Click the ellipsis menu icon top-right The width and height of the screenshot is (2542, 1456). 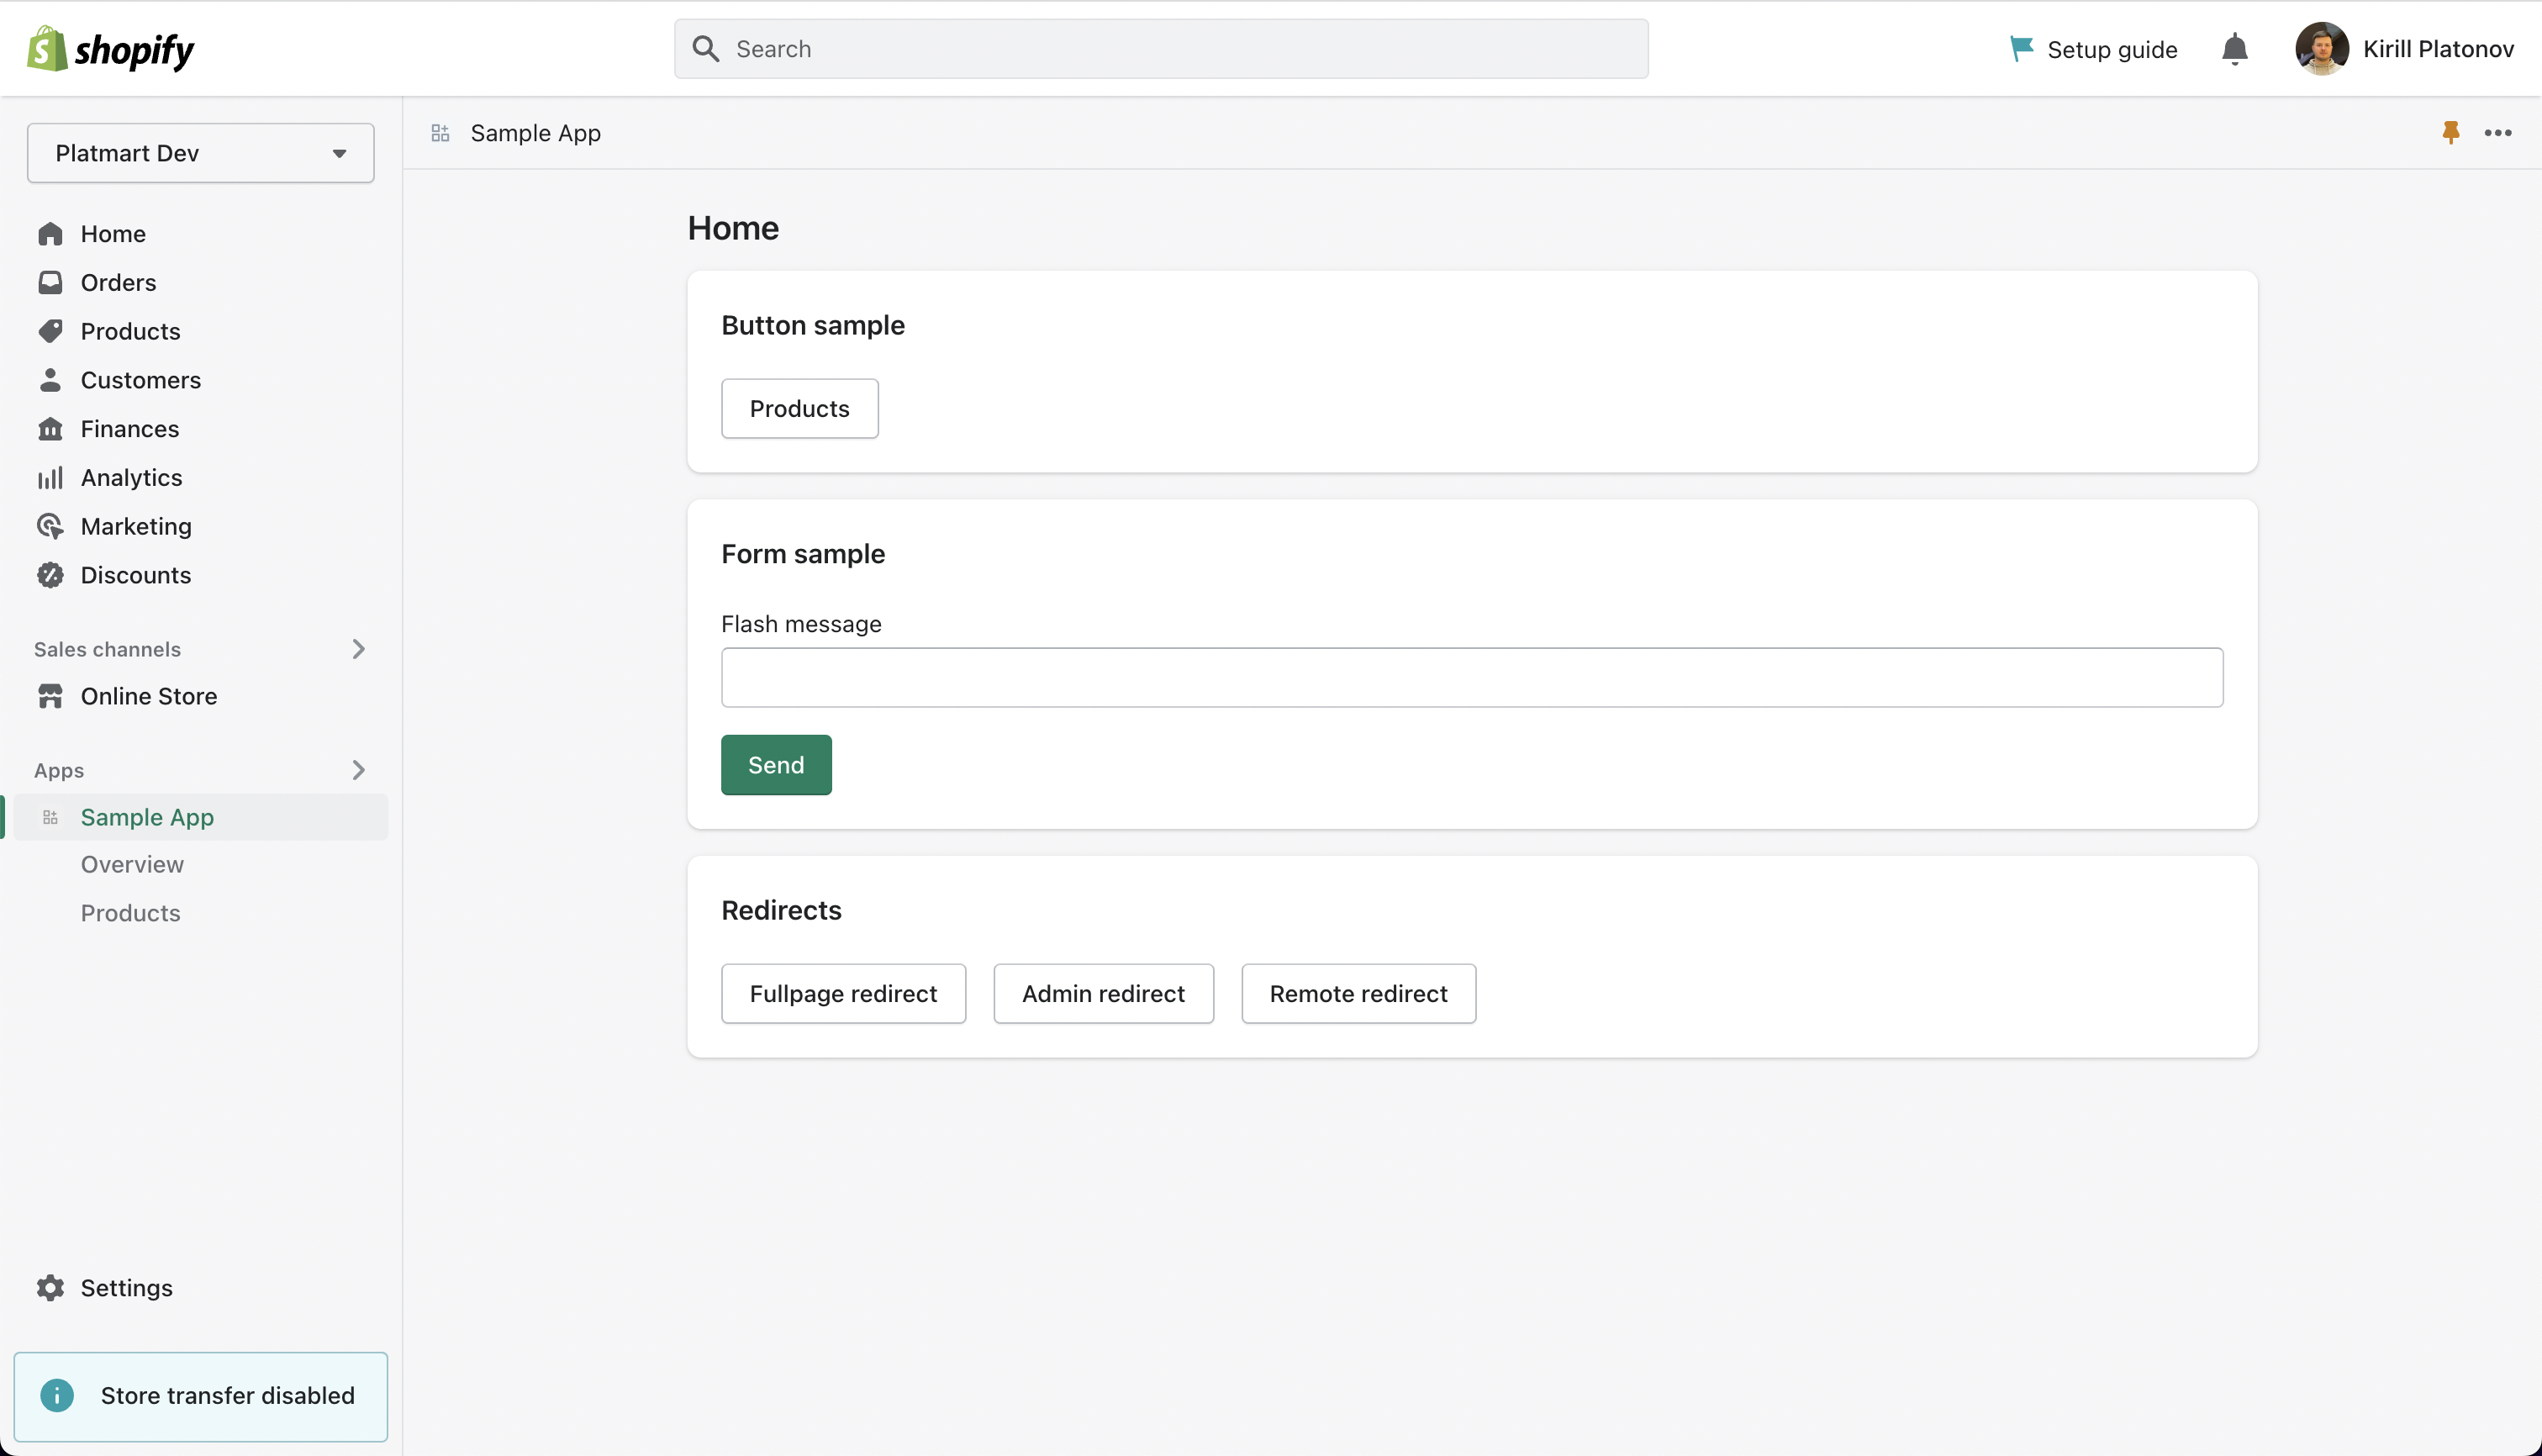point(2498,133)
